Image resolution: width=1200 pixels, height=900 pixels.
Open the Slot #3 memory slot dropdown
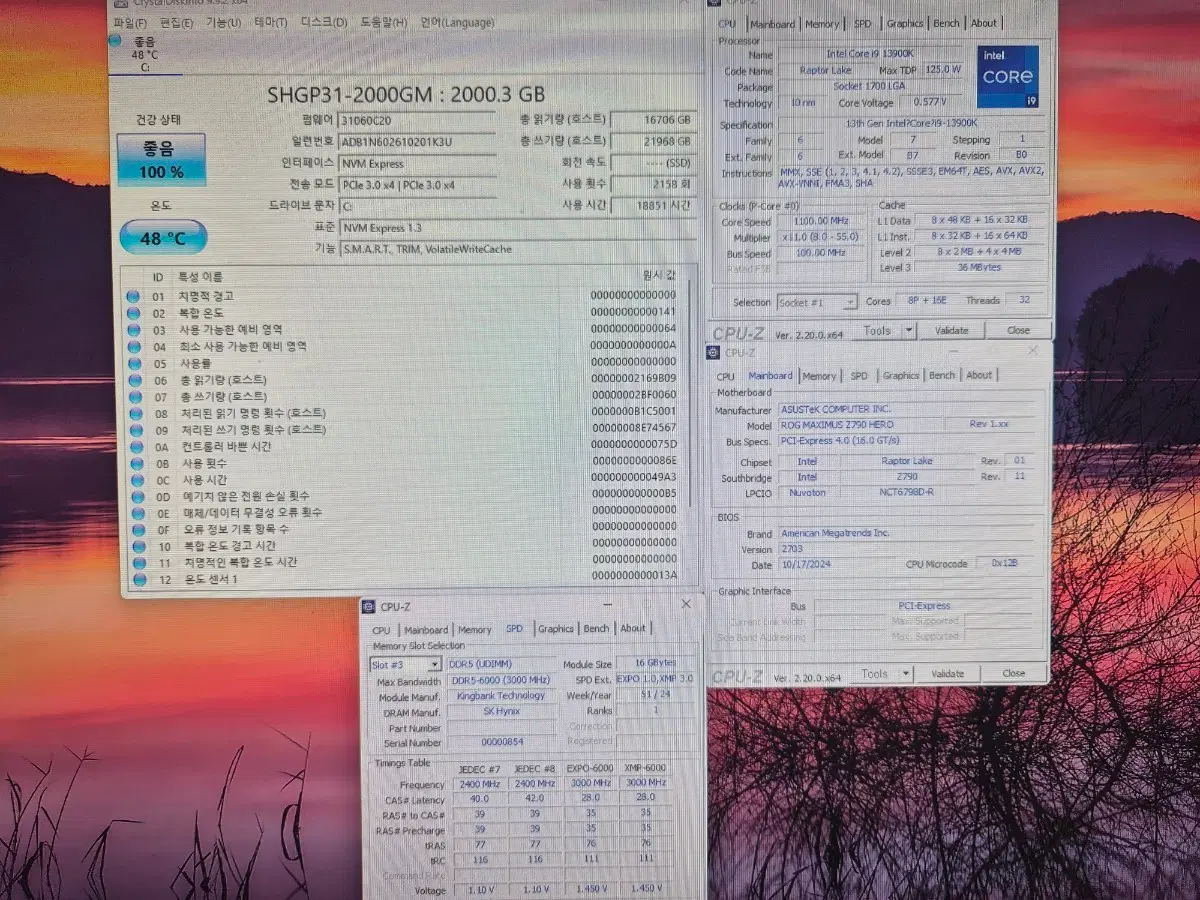[x=405, y=664]
